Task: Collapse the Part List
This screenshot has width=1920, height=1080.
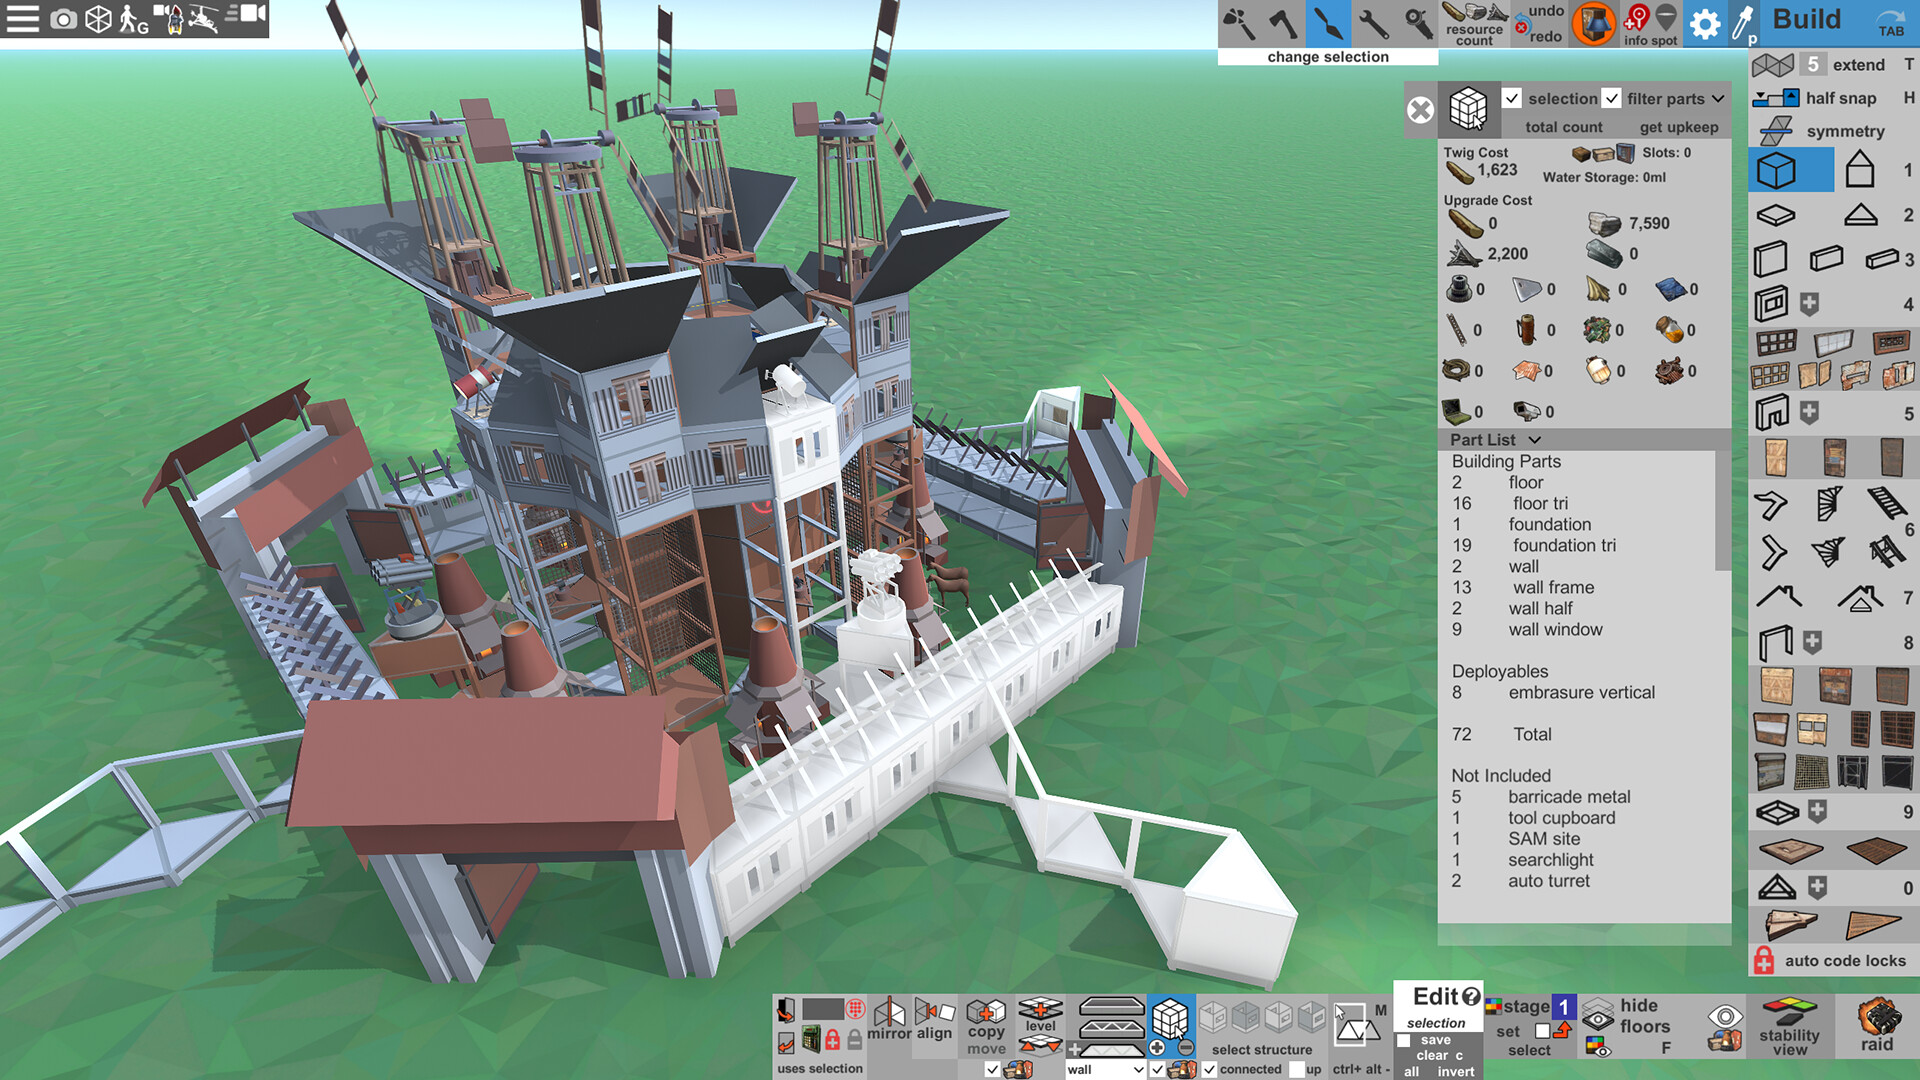Action: (1535, 440)
